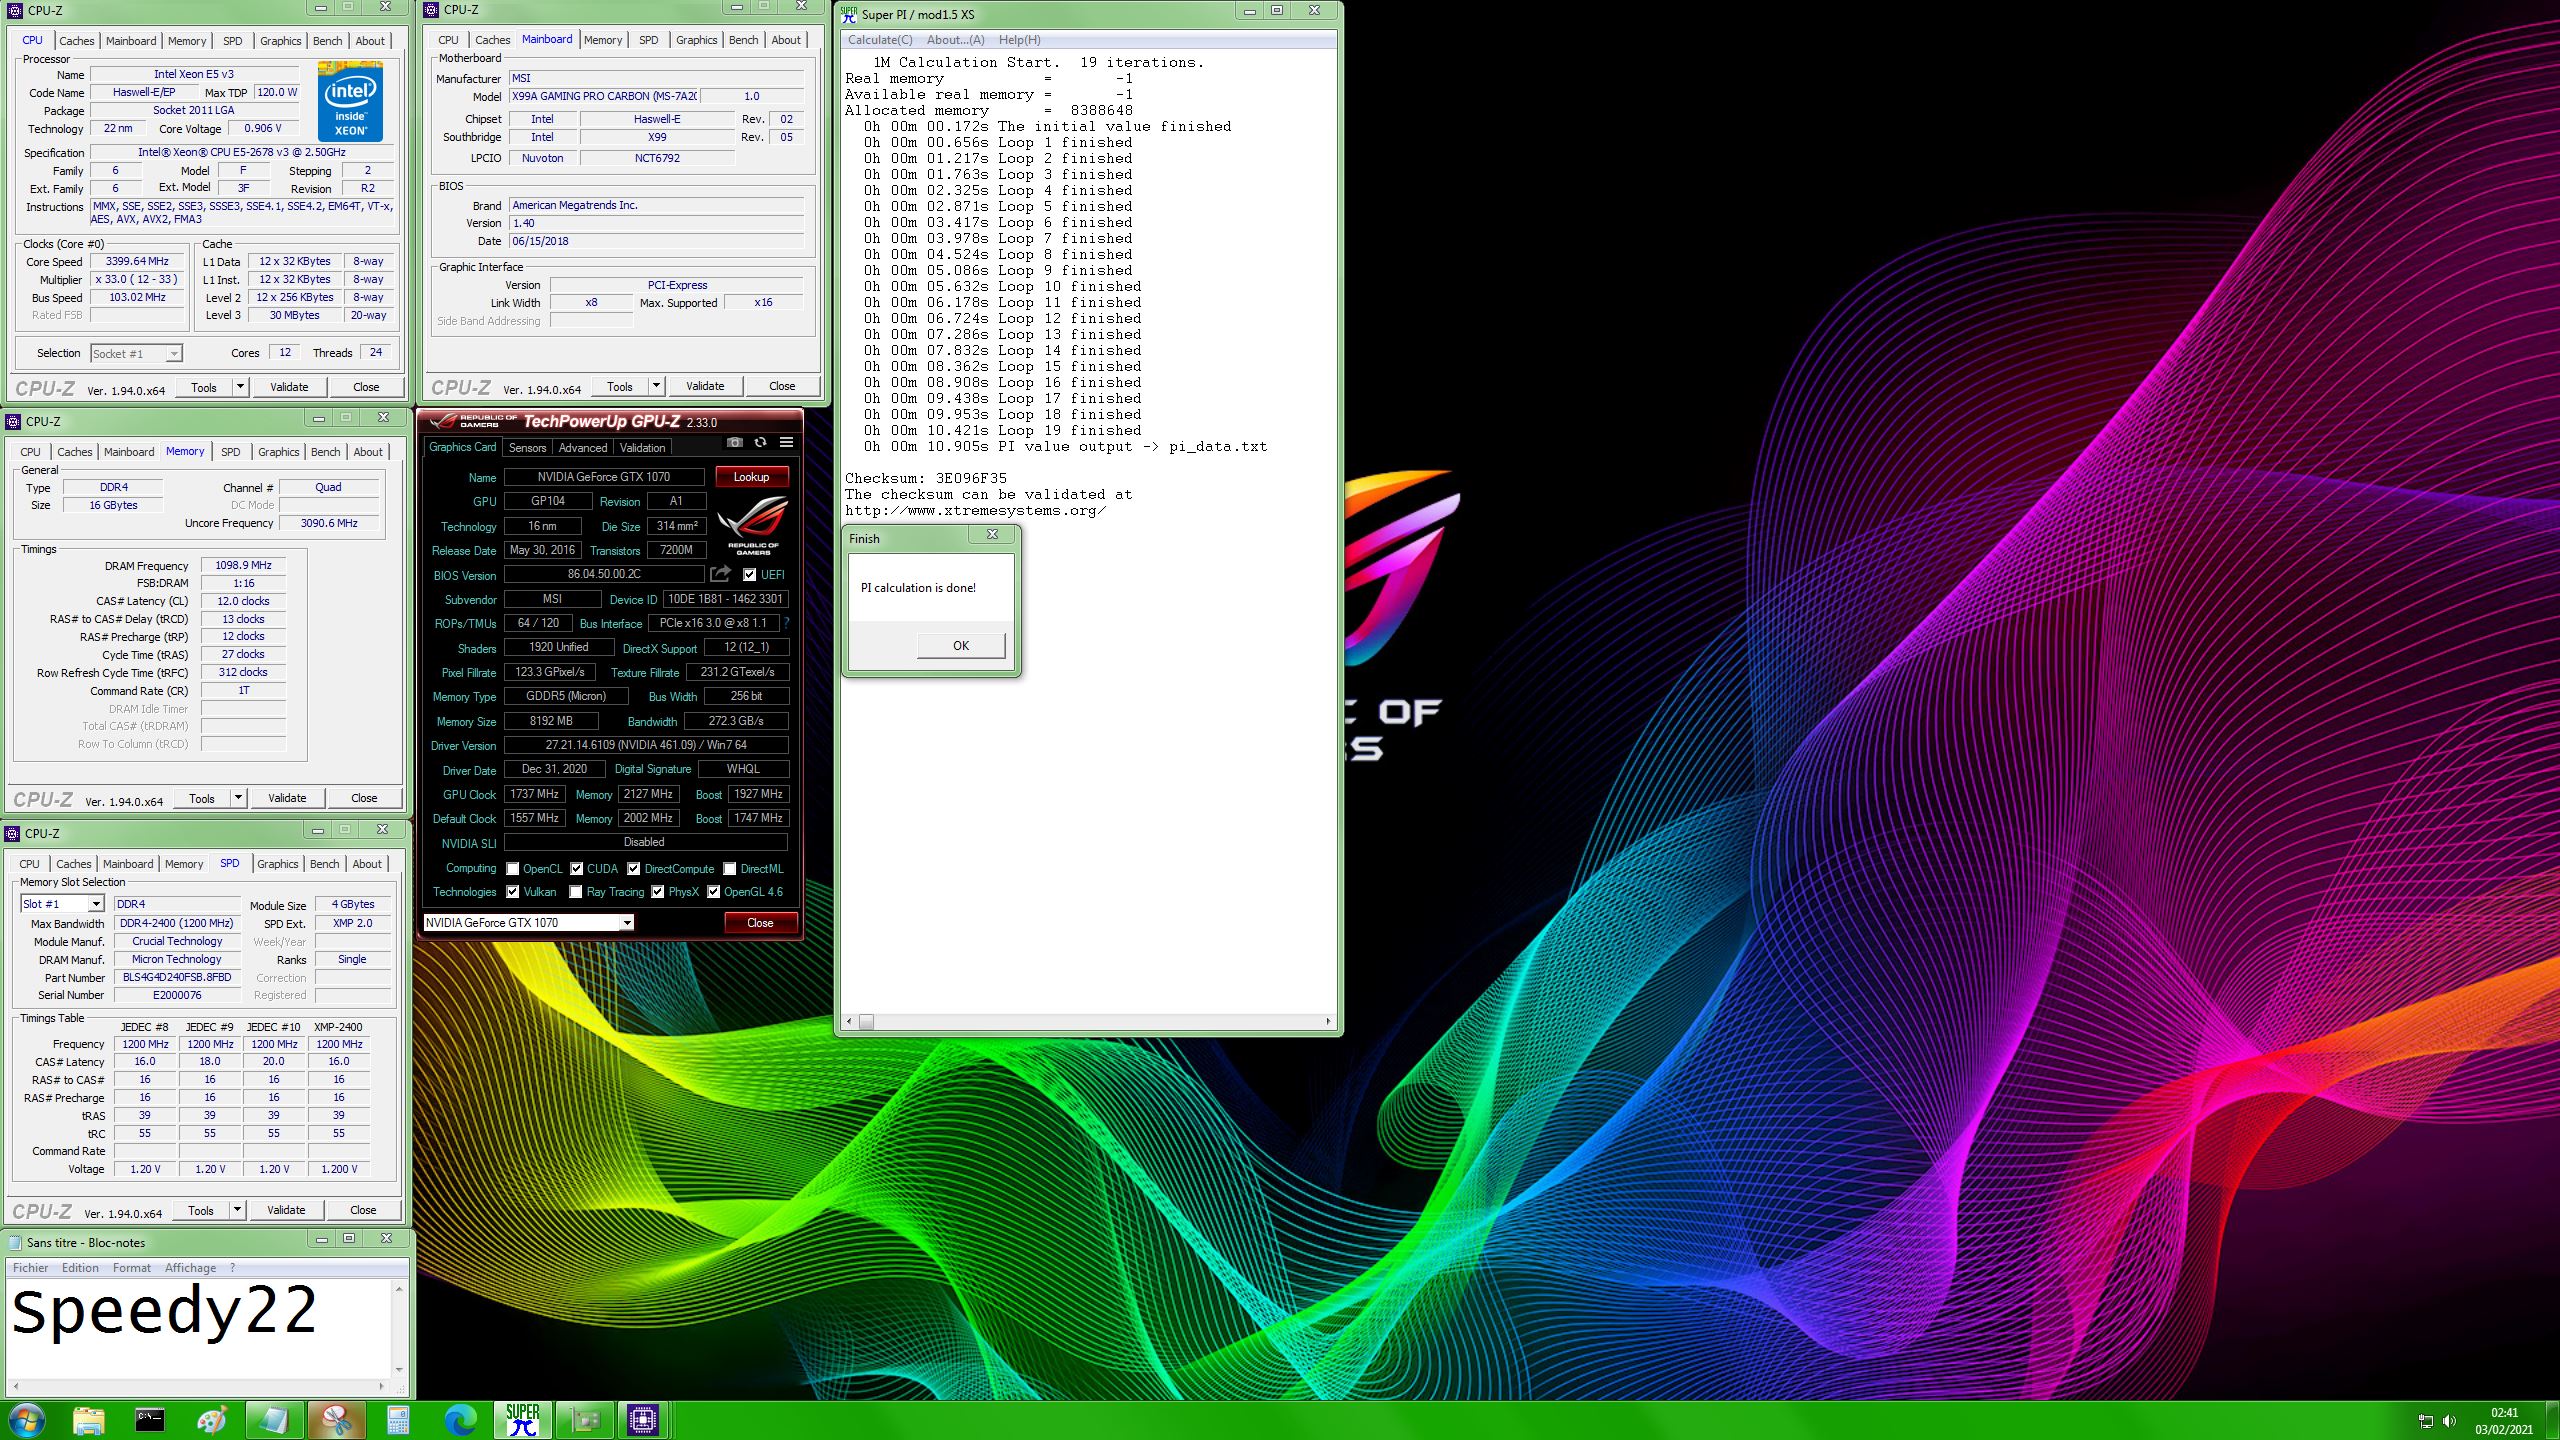Open the Socket #1 selection dropdown
The height and width of the screenshot is (1440, 2560).
coord(136,353)
